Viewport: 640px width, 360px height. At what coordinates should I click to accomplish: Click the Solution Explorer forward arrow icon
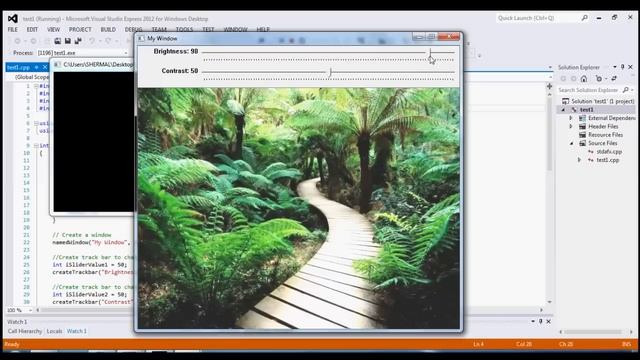[x=573, y=78]
